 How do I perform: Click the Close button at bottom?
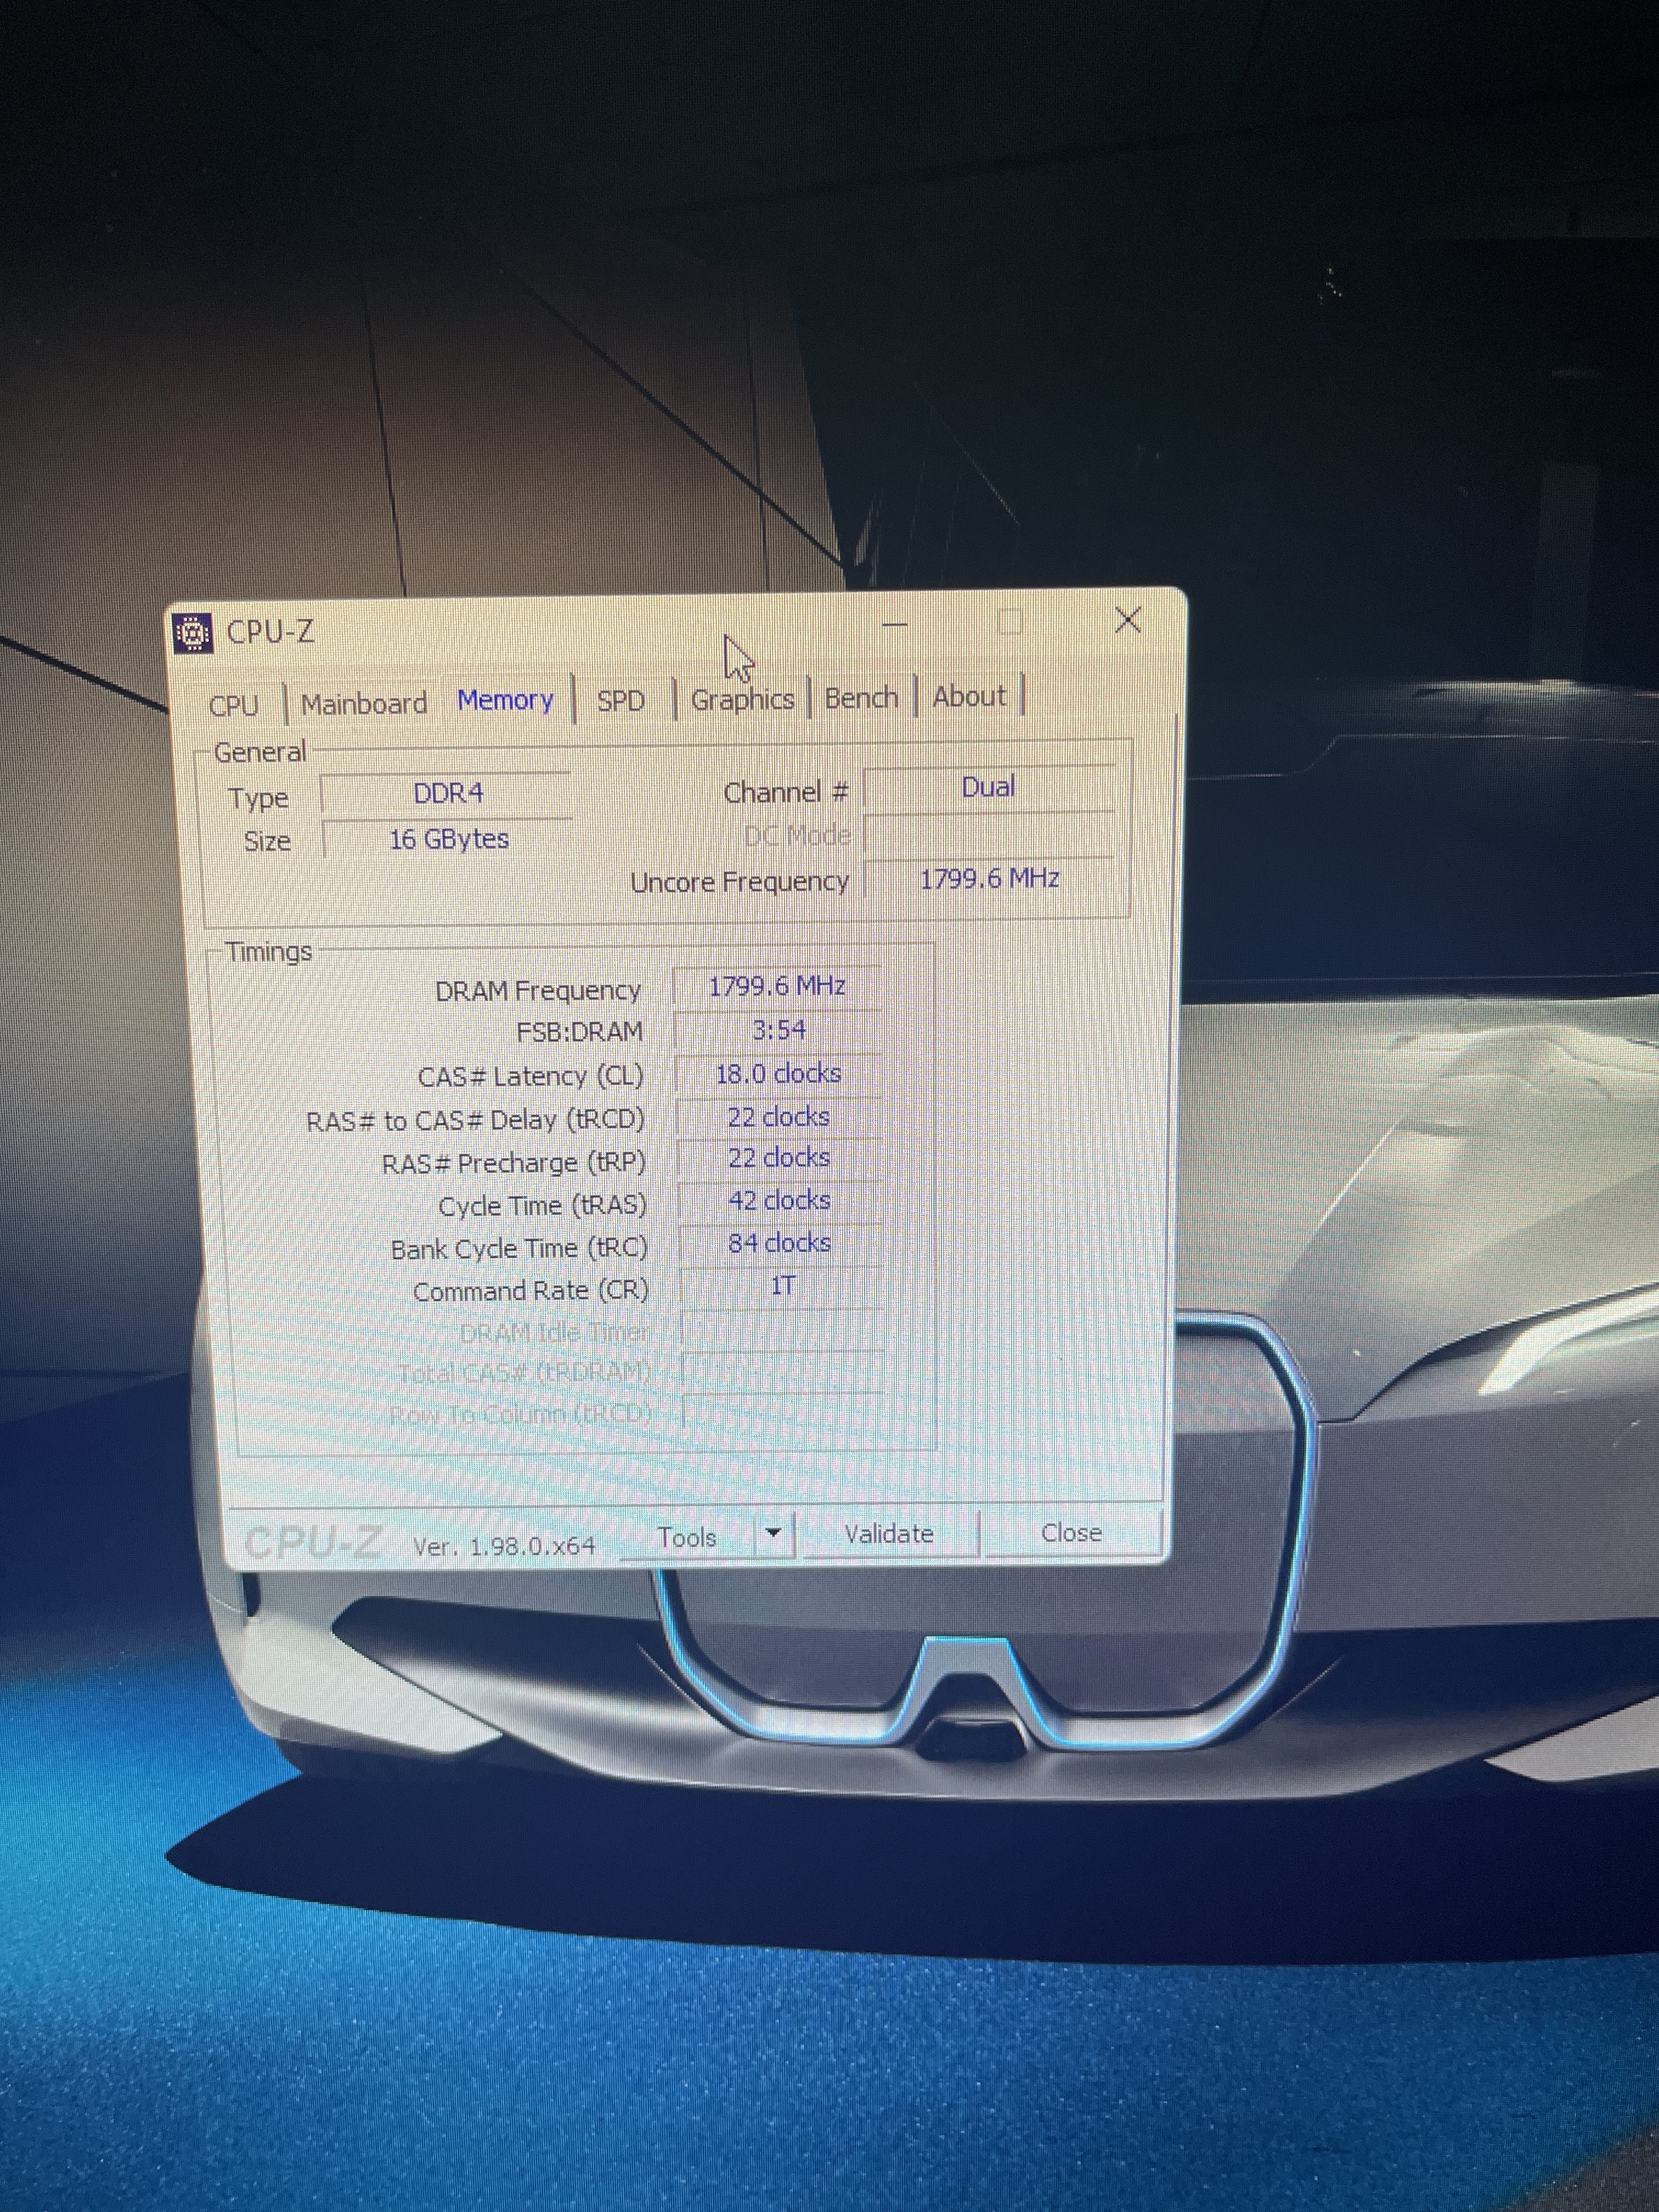coord(1071,1532)
